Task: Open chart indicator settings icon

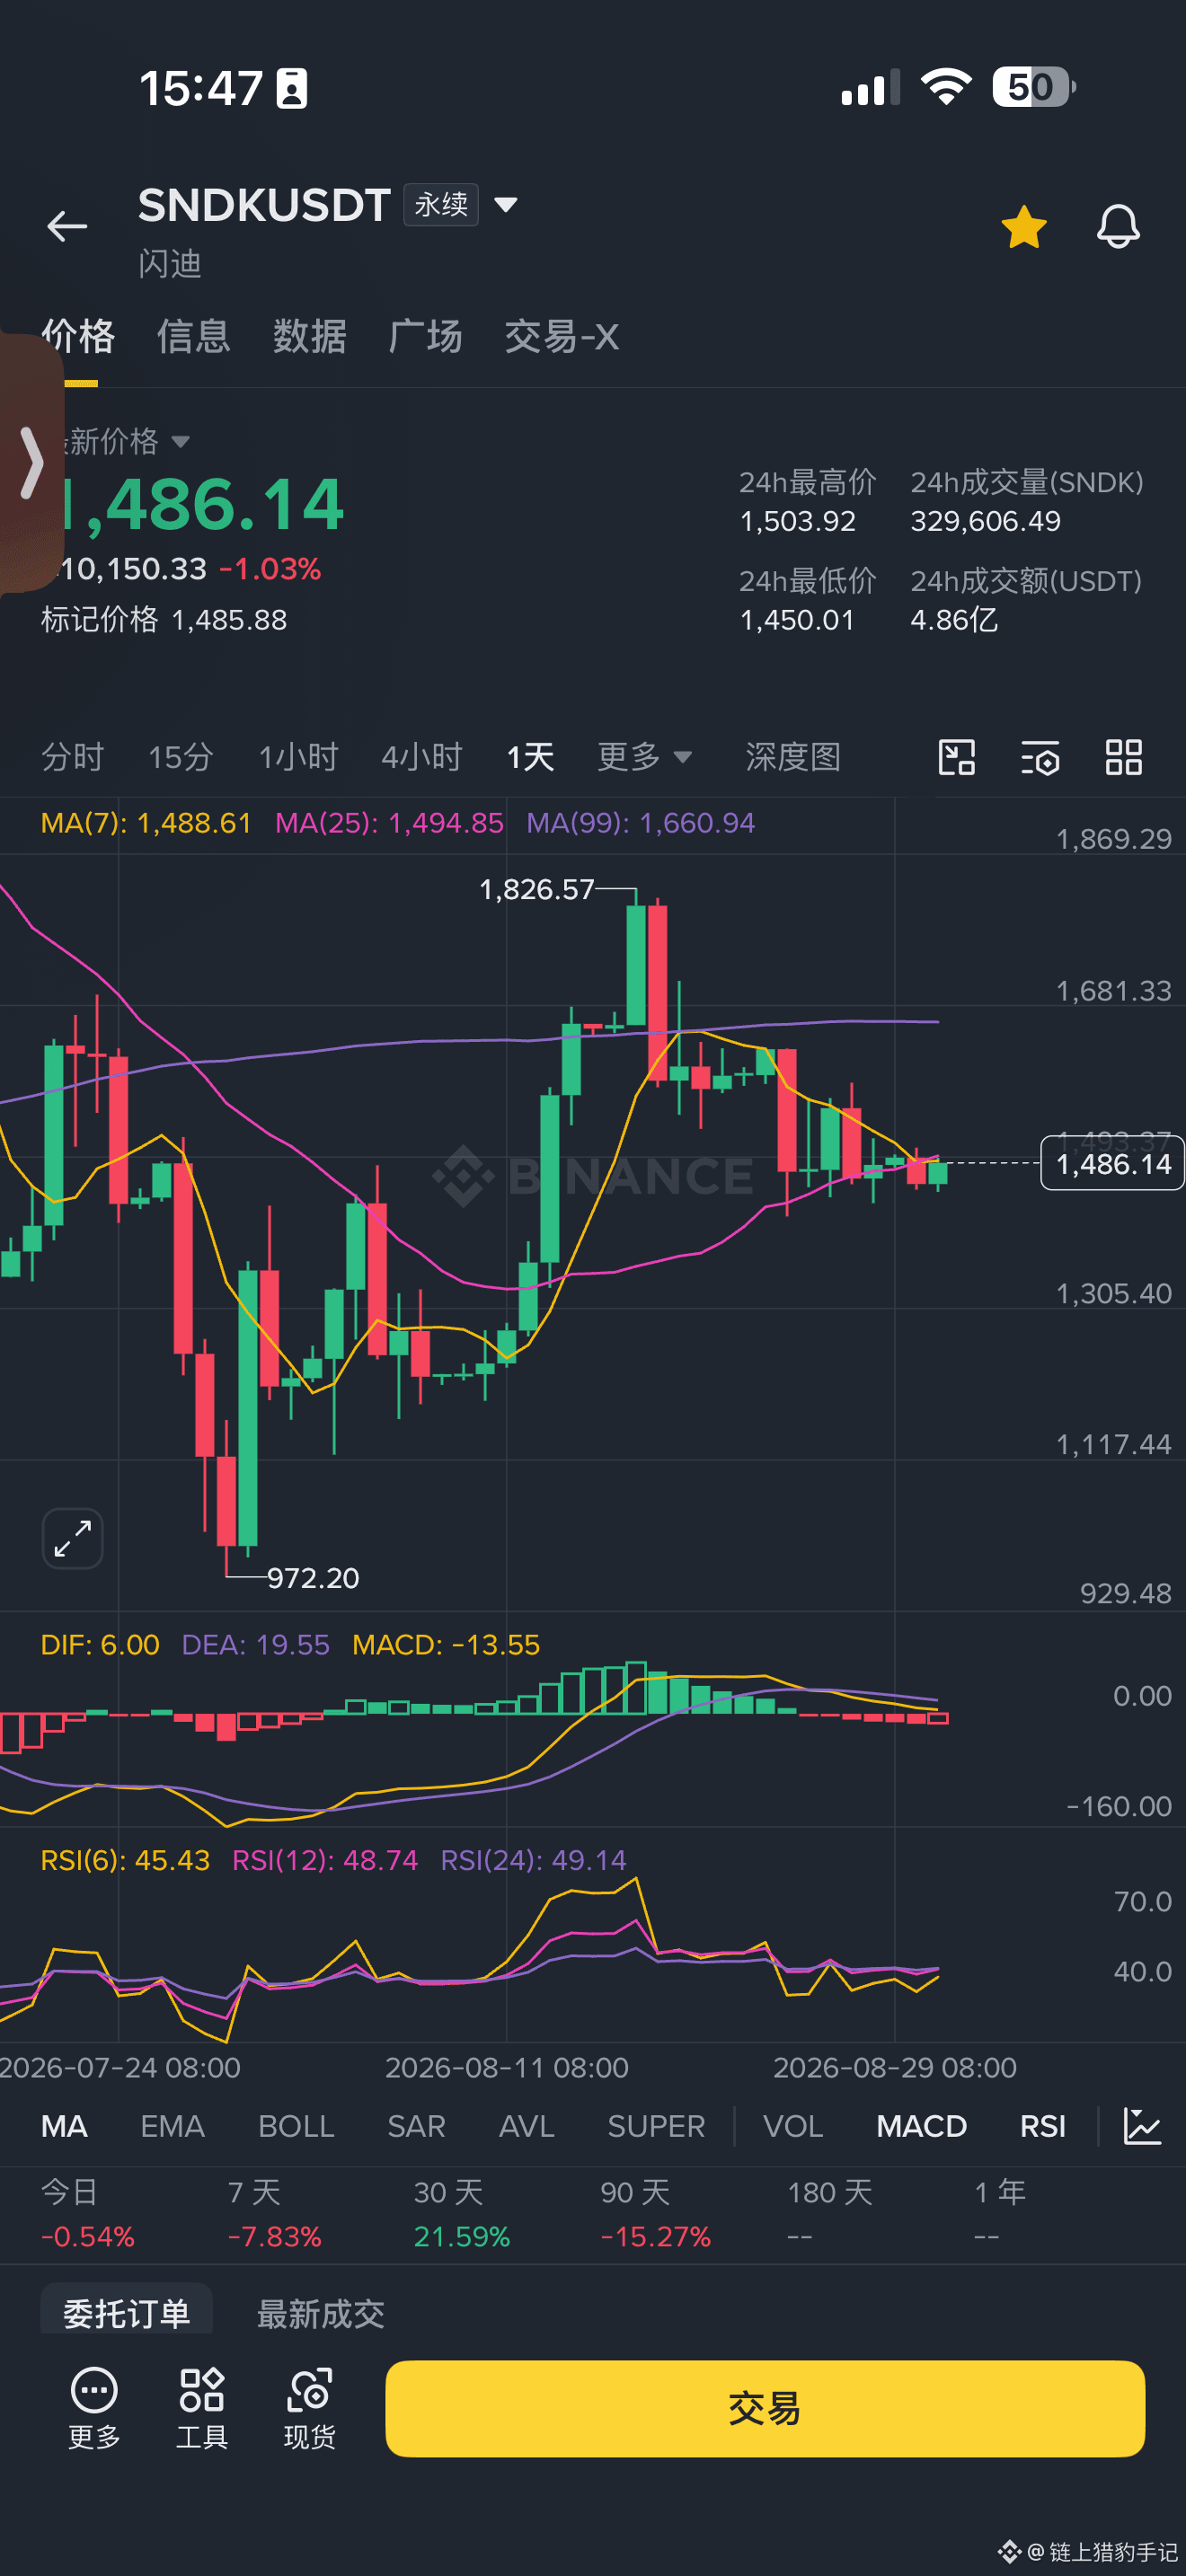Action: [1040, 758]
